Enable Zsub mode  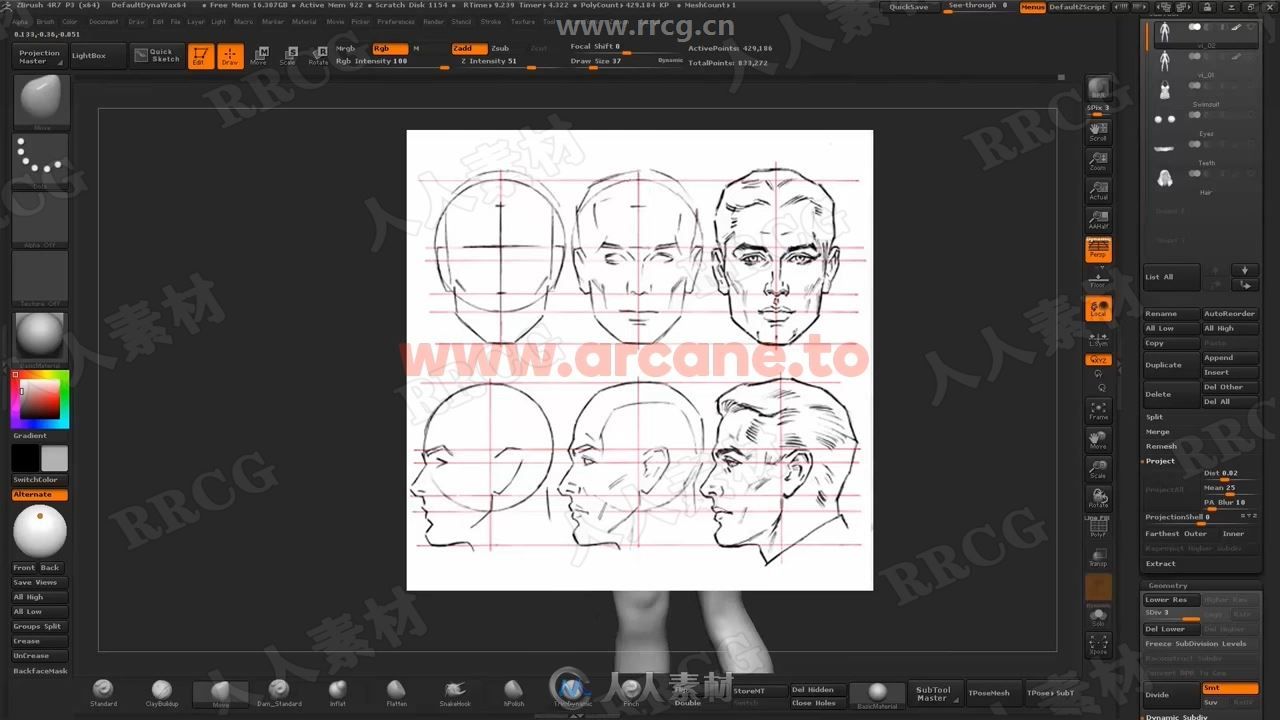tap(500, 48)
